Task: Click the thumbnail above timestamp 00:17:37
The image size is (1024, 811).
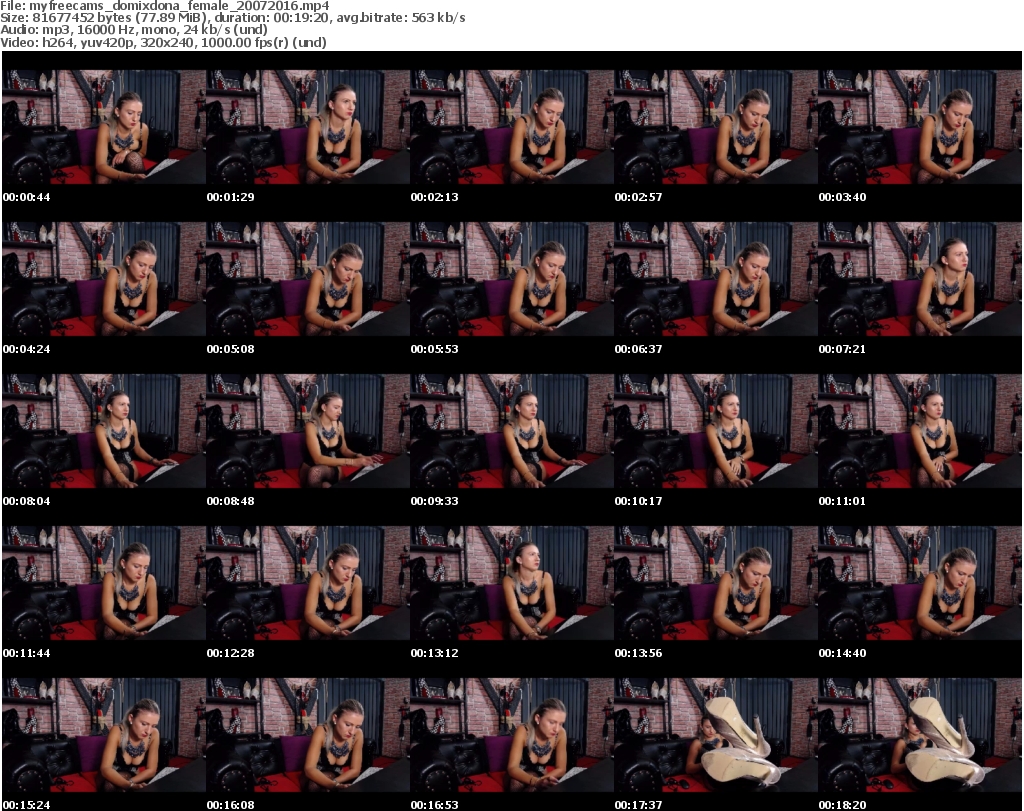Action: click(x=716, y=736)
